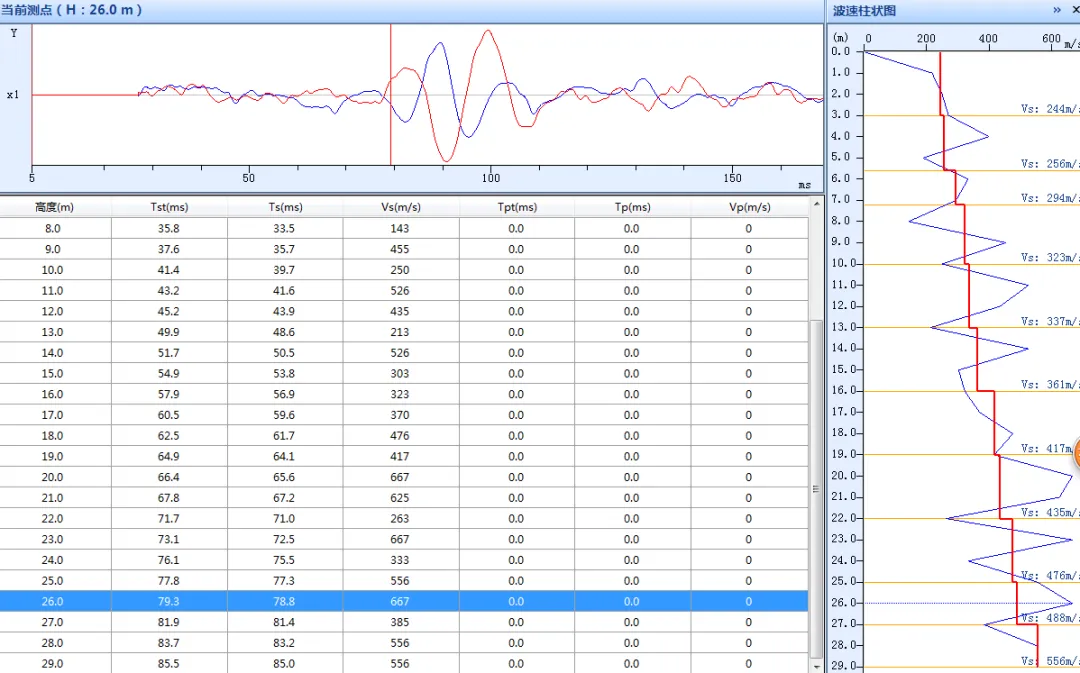This screenshot has height=673, width=1080.
Task: Close the 波速柱状图 panel
Action: pos(1075,10)
